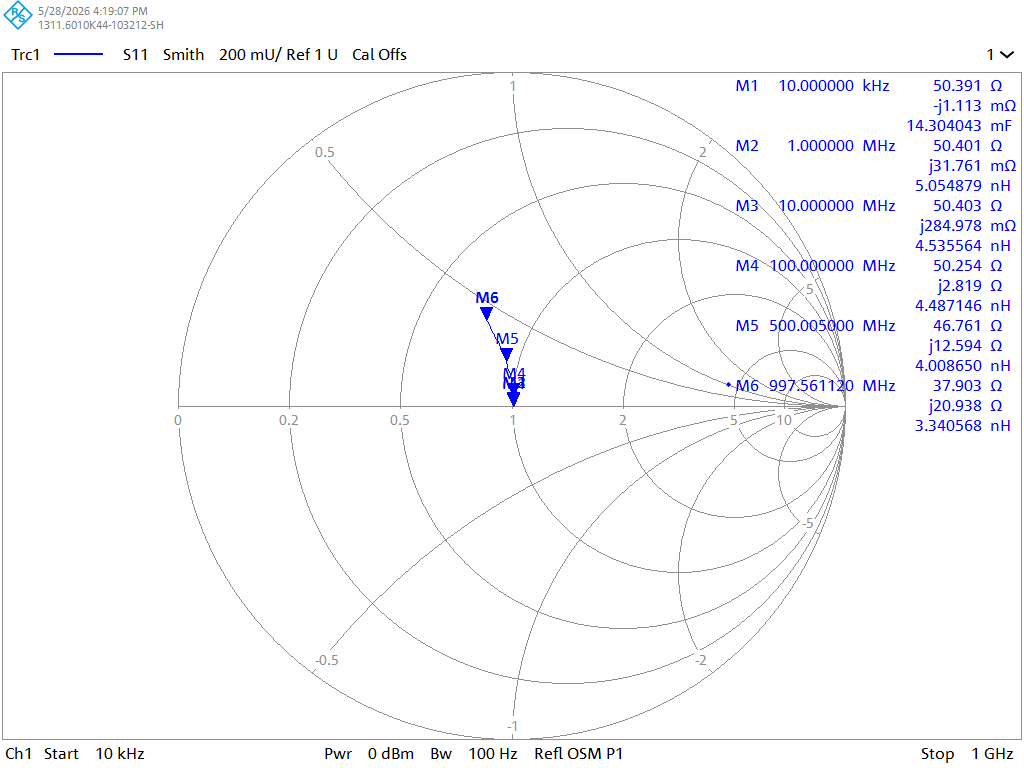Click the 14.304043 mF capacitance value
This screenshot has height=768, width=1024.
click(959, 126)
